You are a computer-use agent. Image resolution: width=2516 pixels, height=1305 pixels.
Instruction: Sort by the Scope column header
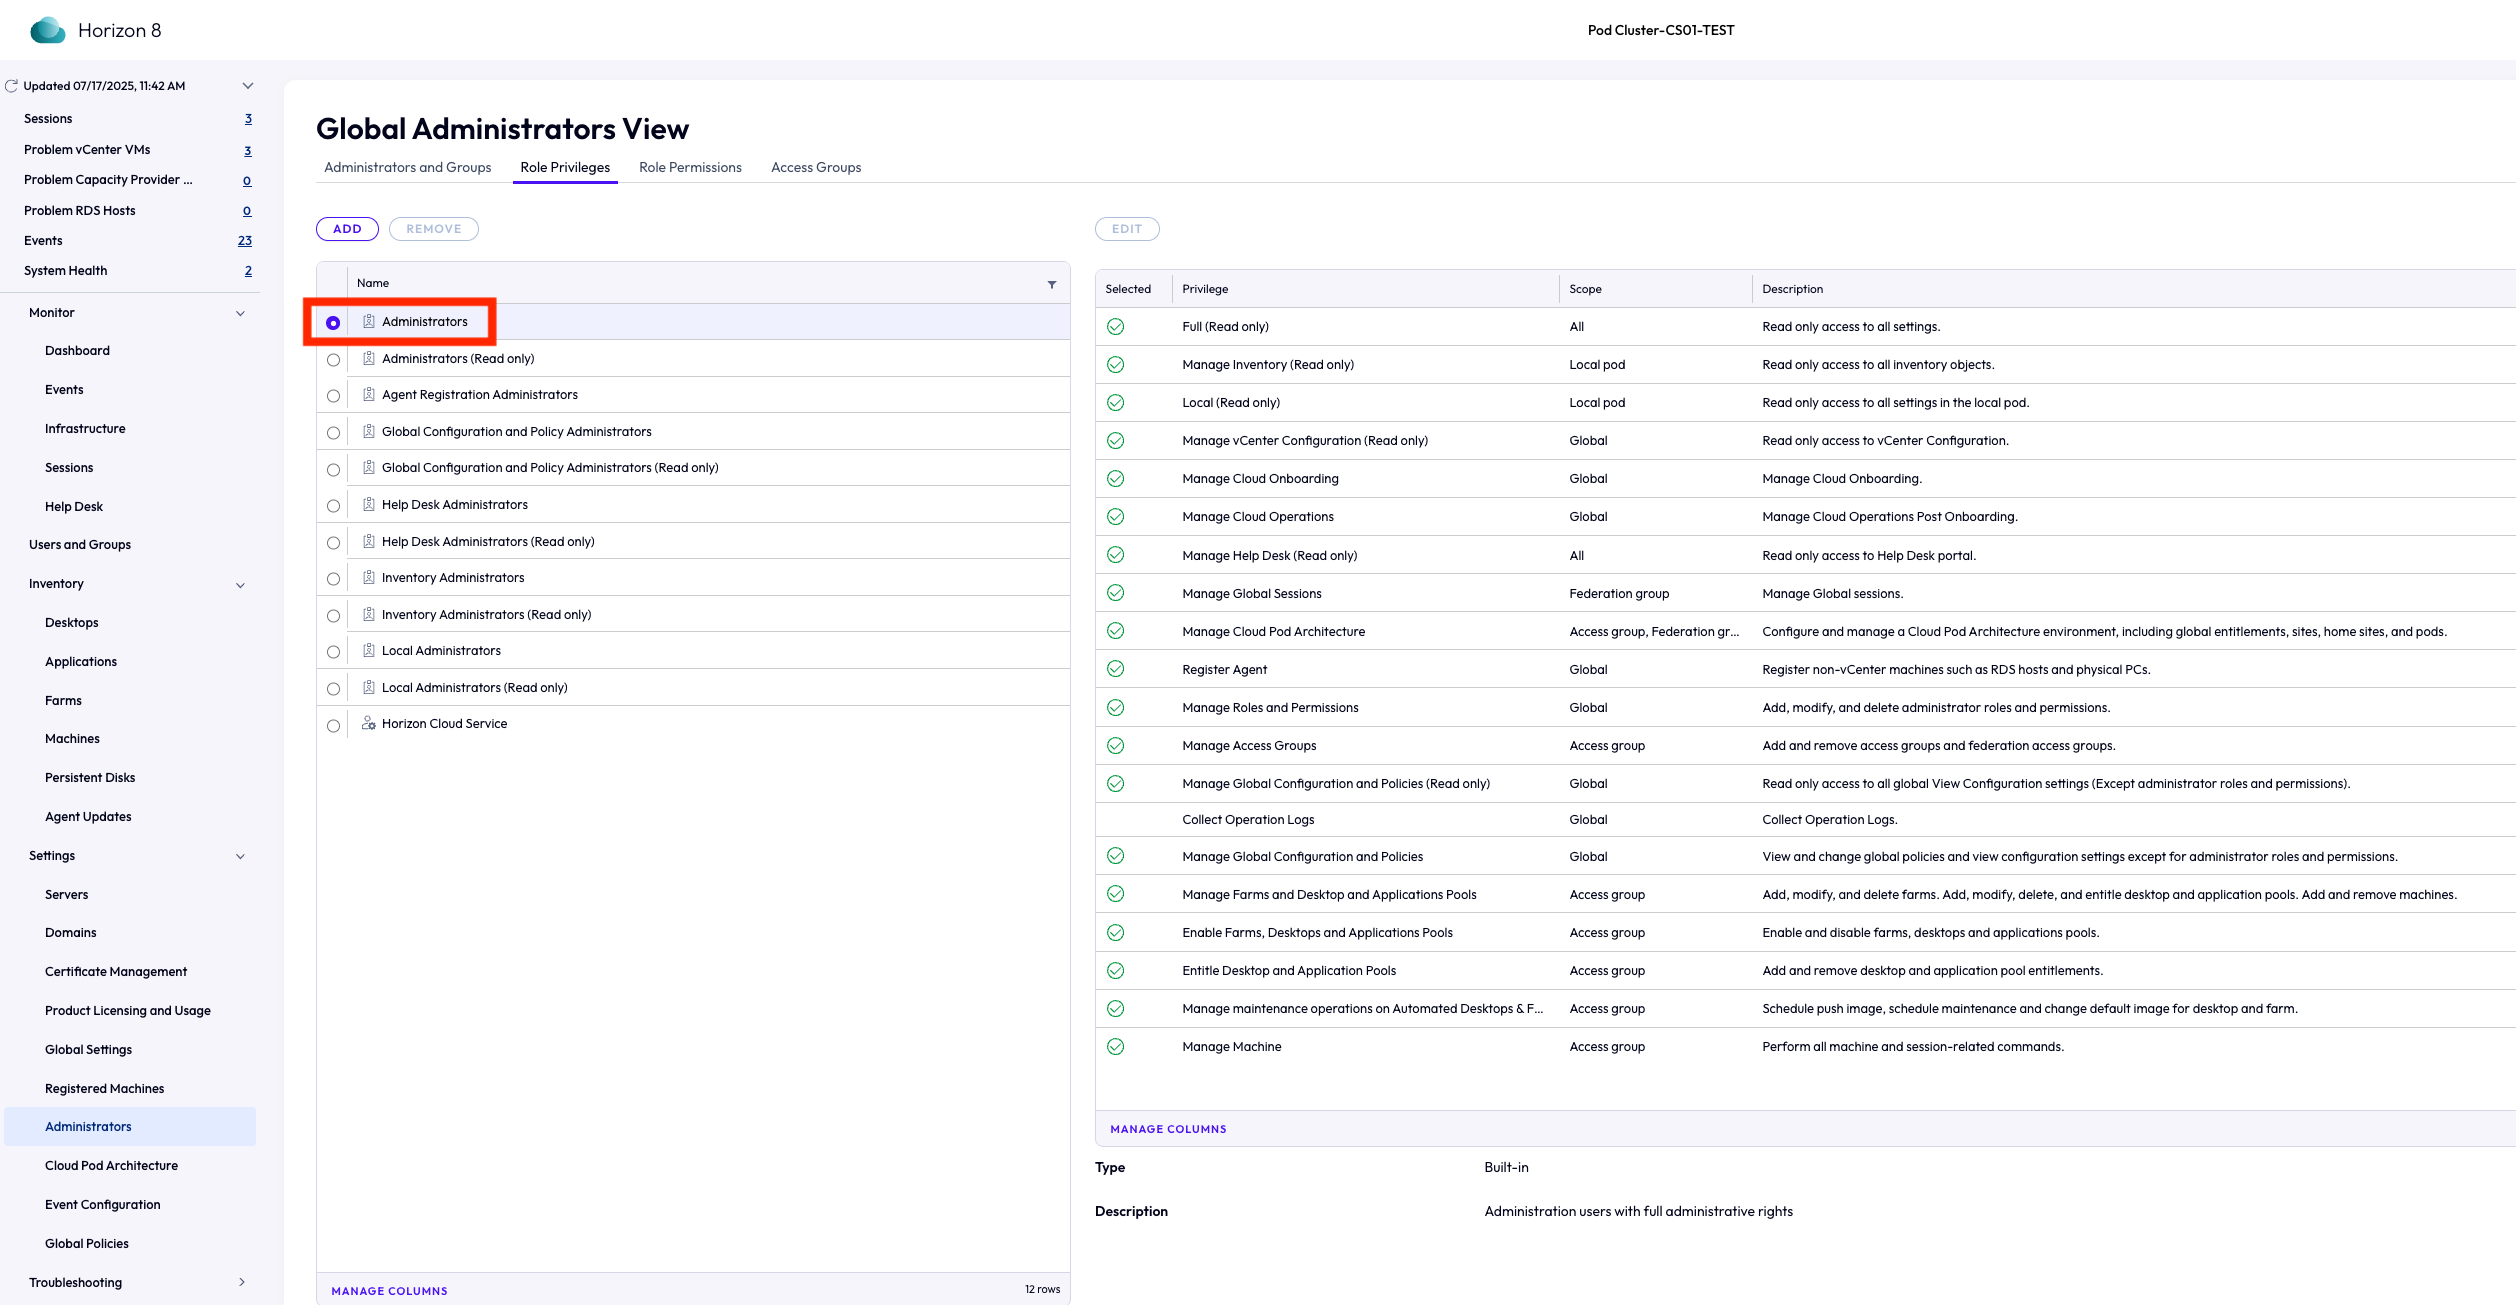[x=1585, y=289]
